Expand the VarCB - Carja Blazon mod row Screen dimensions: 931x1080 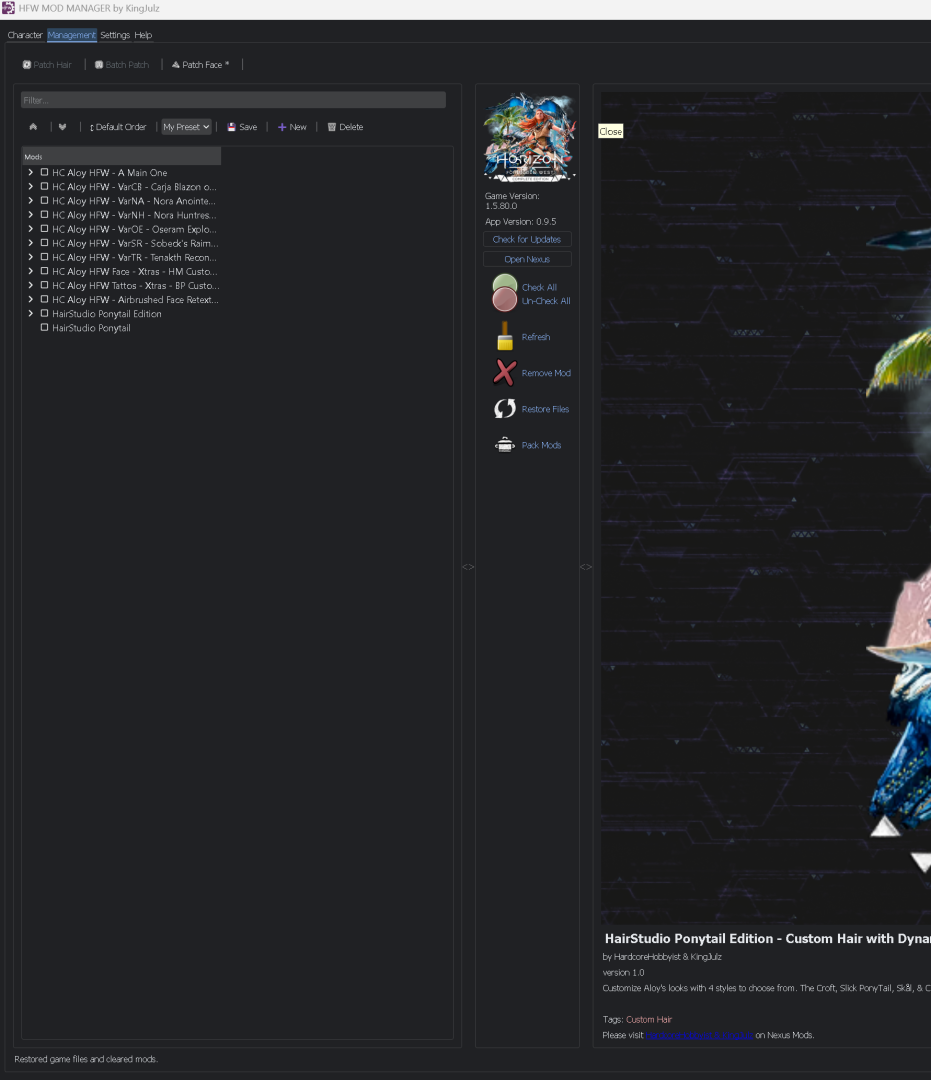pos(31,187)
